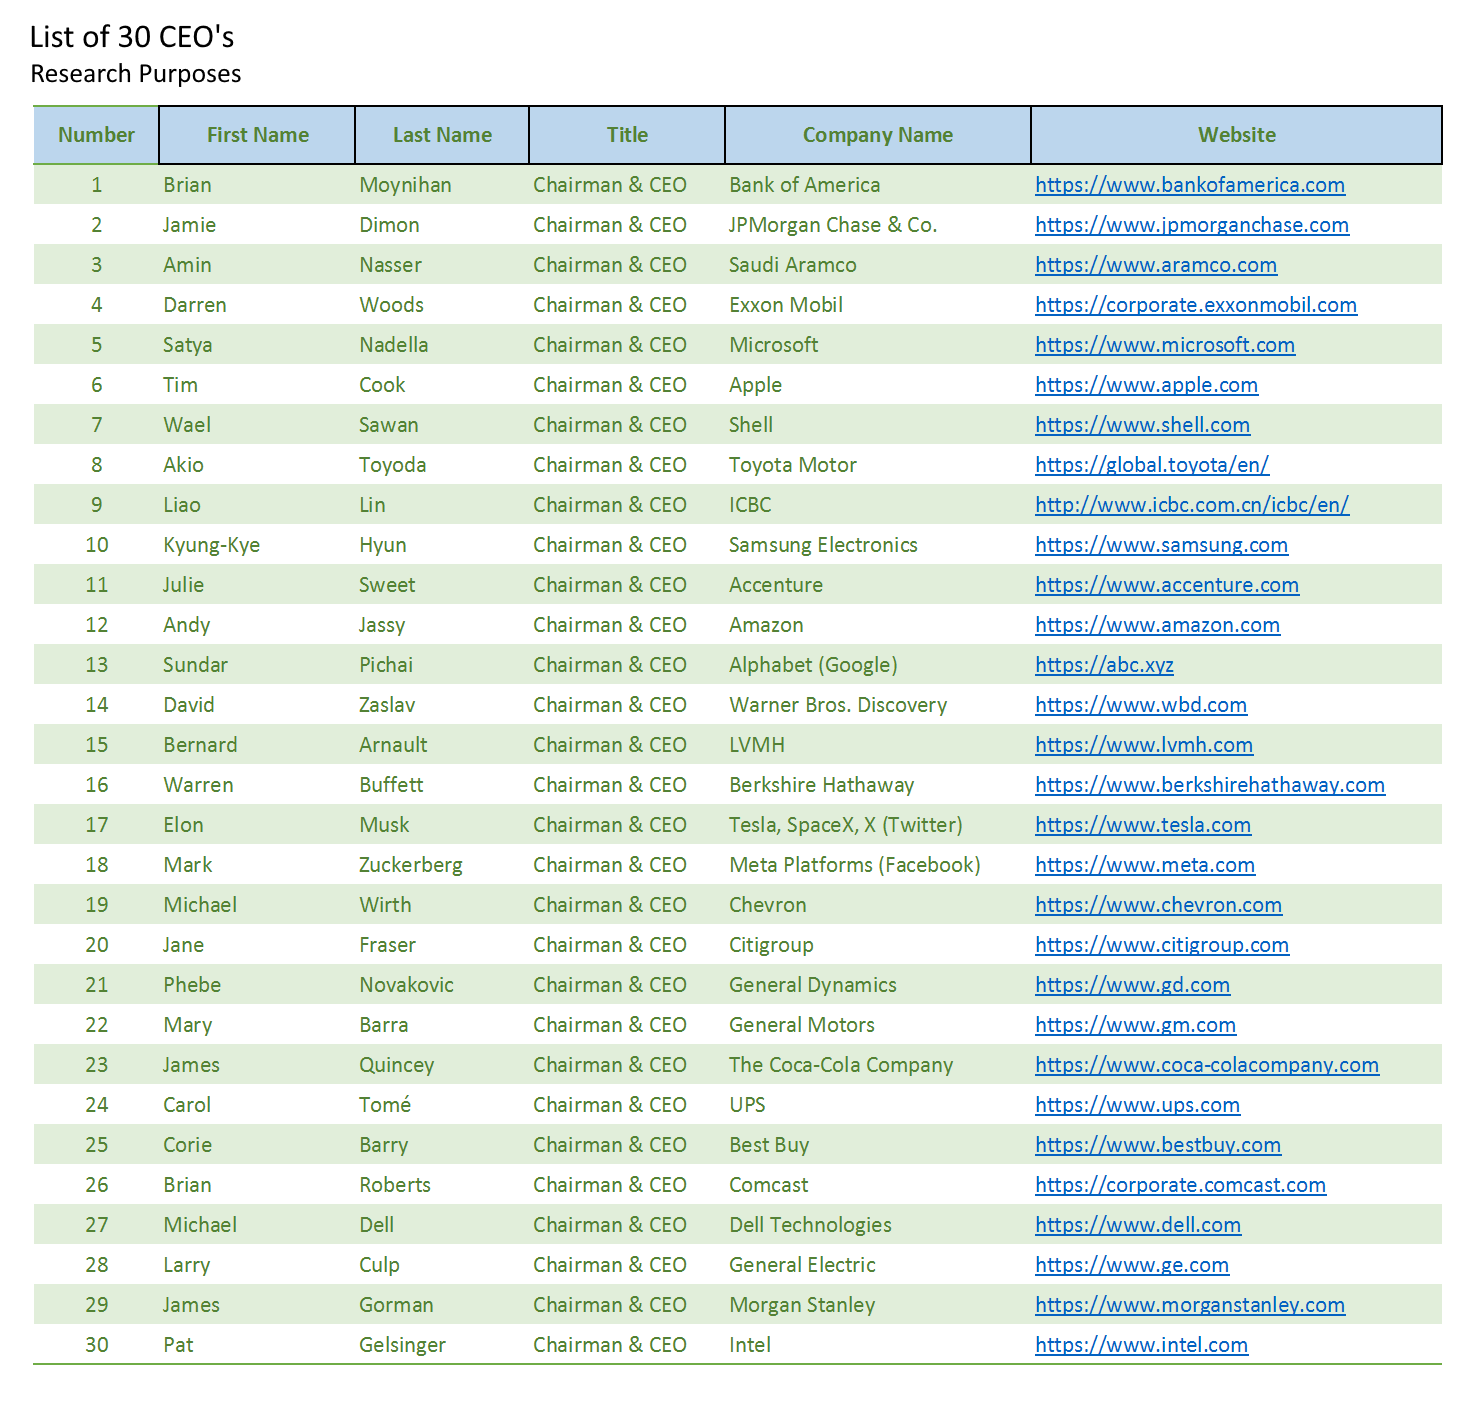This screenshot has width=1471, height=1410.
Task: Click the corporate.comcast.com link
Action: pos(1181,1185)
